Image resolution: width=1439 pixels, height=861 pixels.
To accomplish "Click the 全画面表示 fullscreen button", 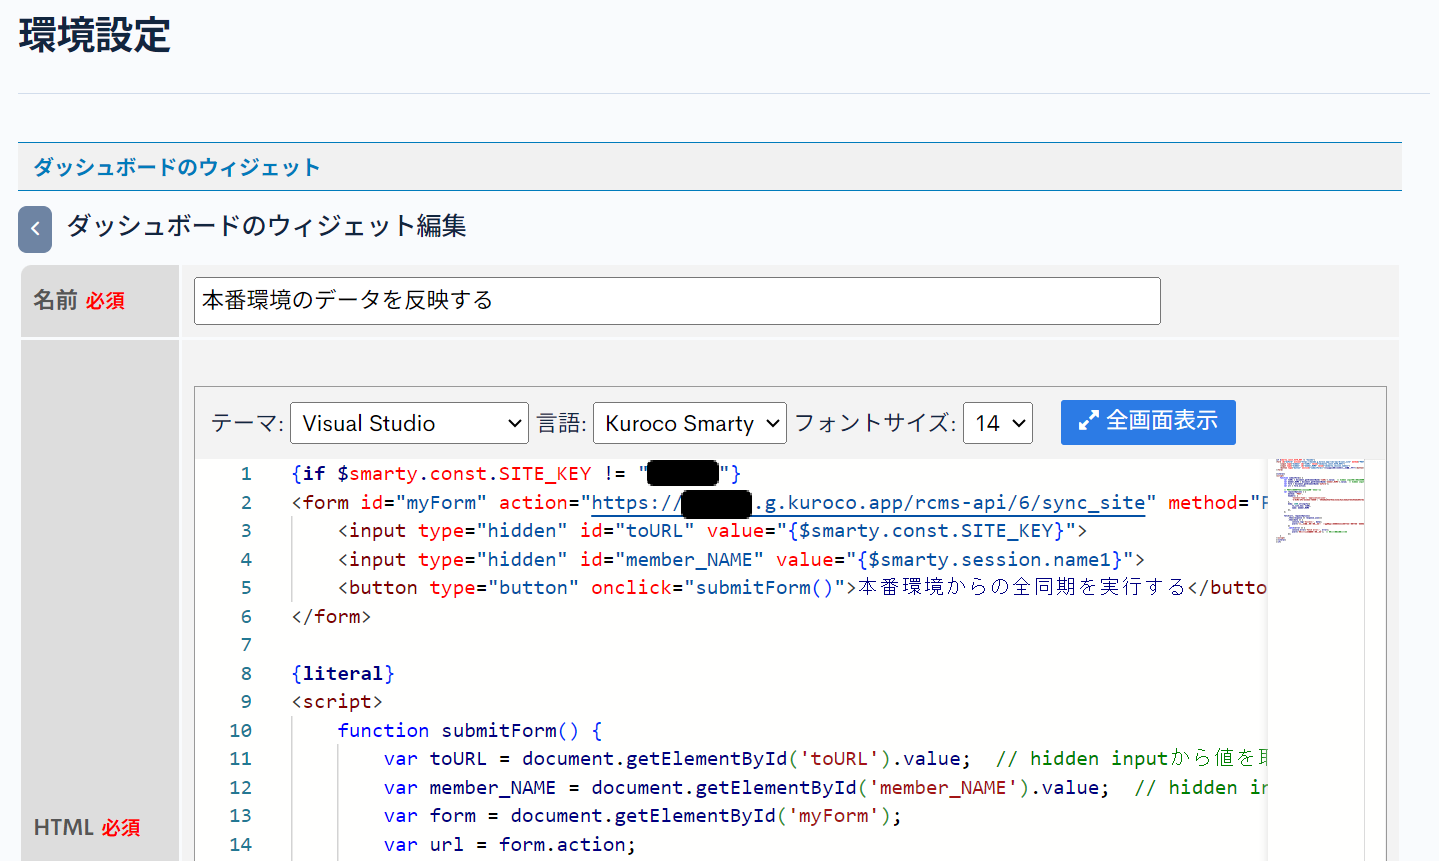I will tap(1148, 422).
